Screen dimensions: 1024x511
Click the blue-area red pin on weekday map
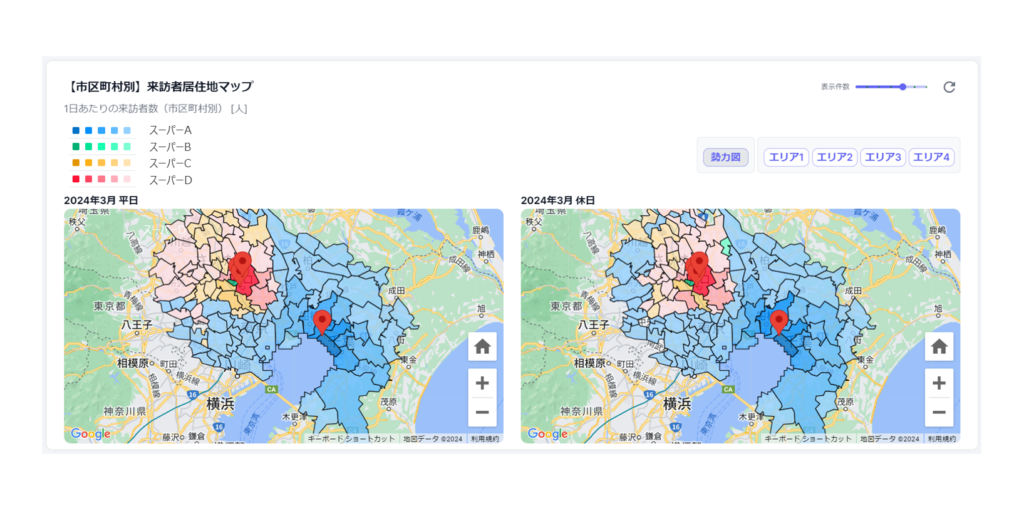(321, 321)
